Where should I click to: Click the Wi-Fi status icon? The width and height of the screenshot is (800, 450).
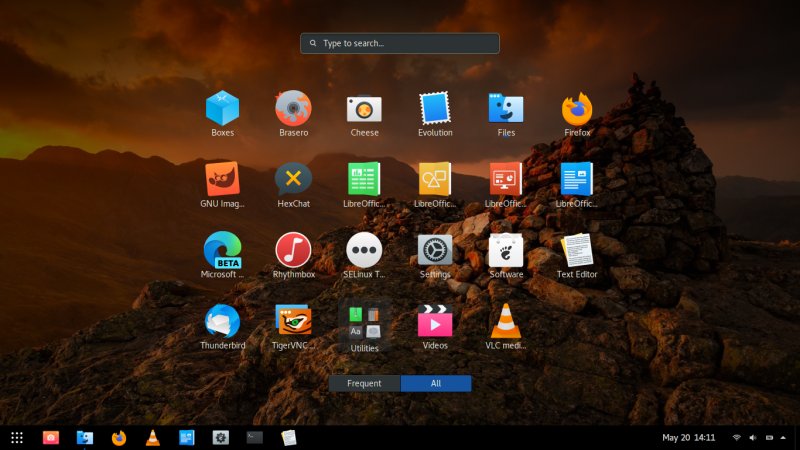click(x=736, y=438)
